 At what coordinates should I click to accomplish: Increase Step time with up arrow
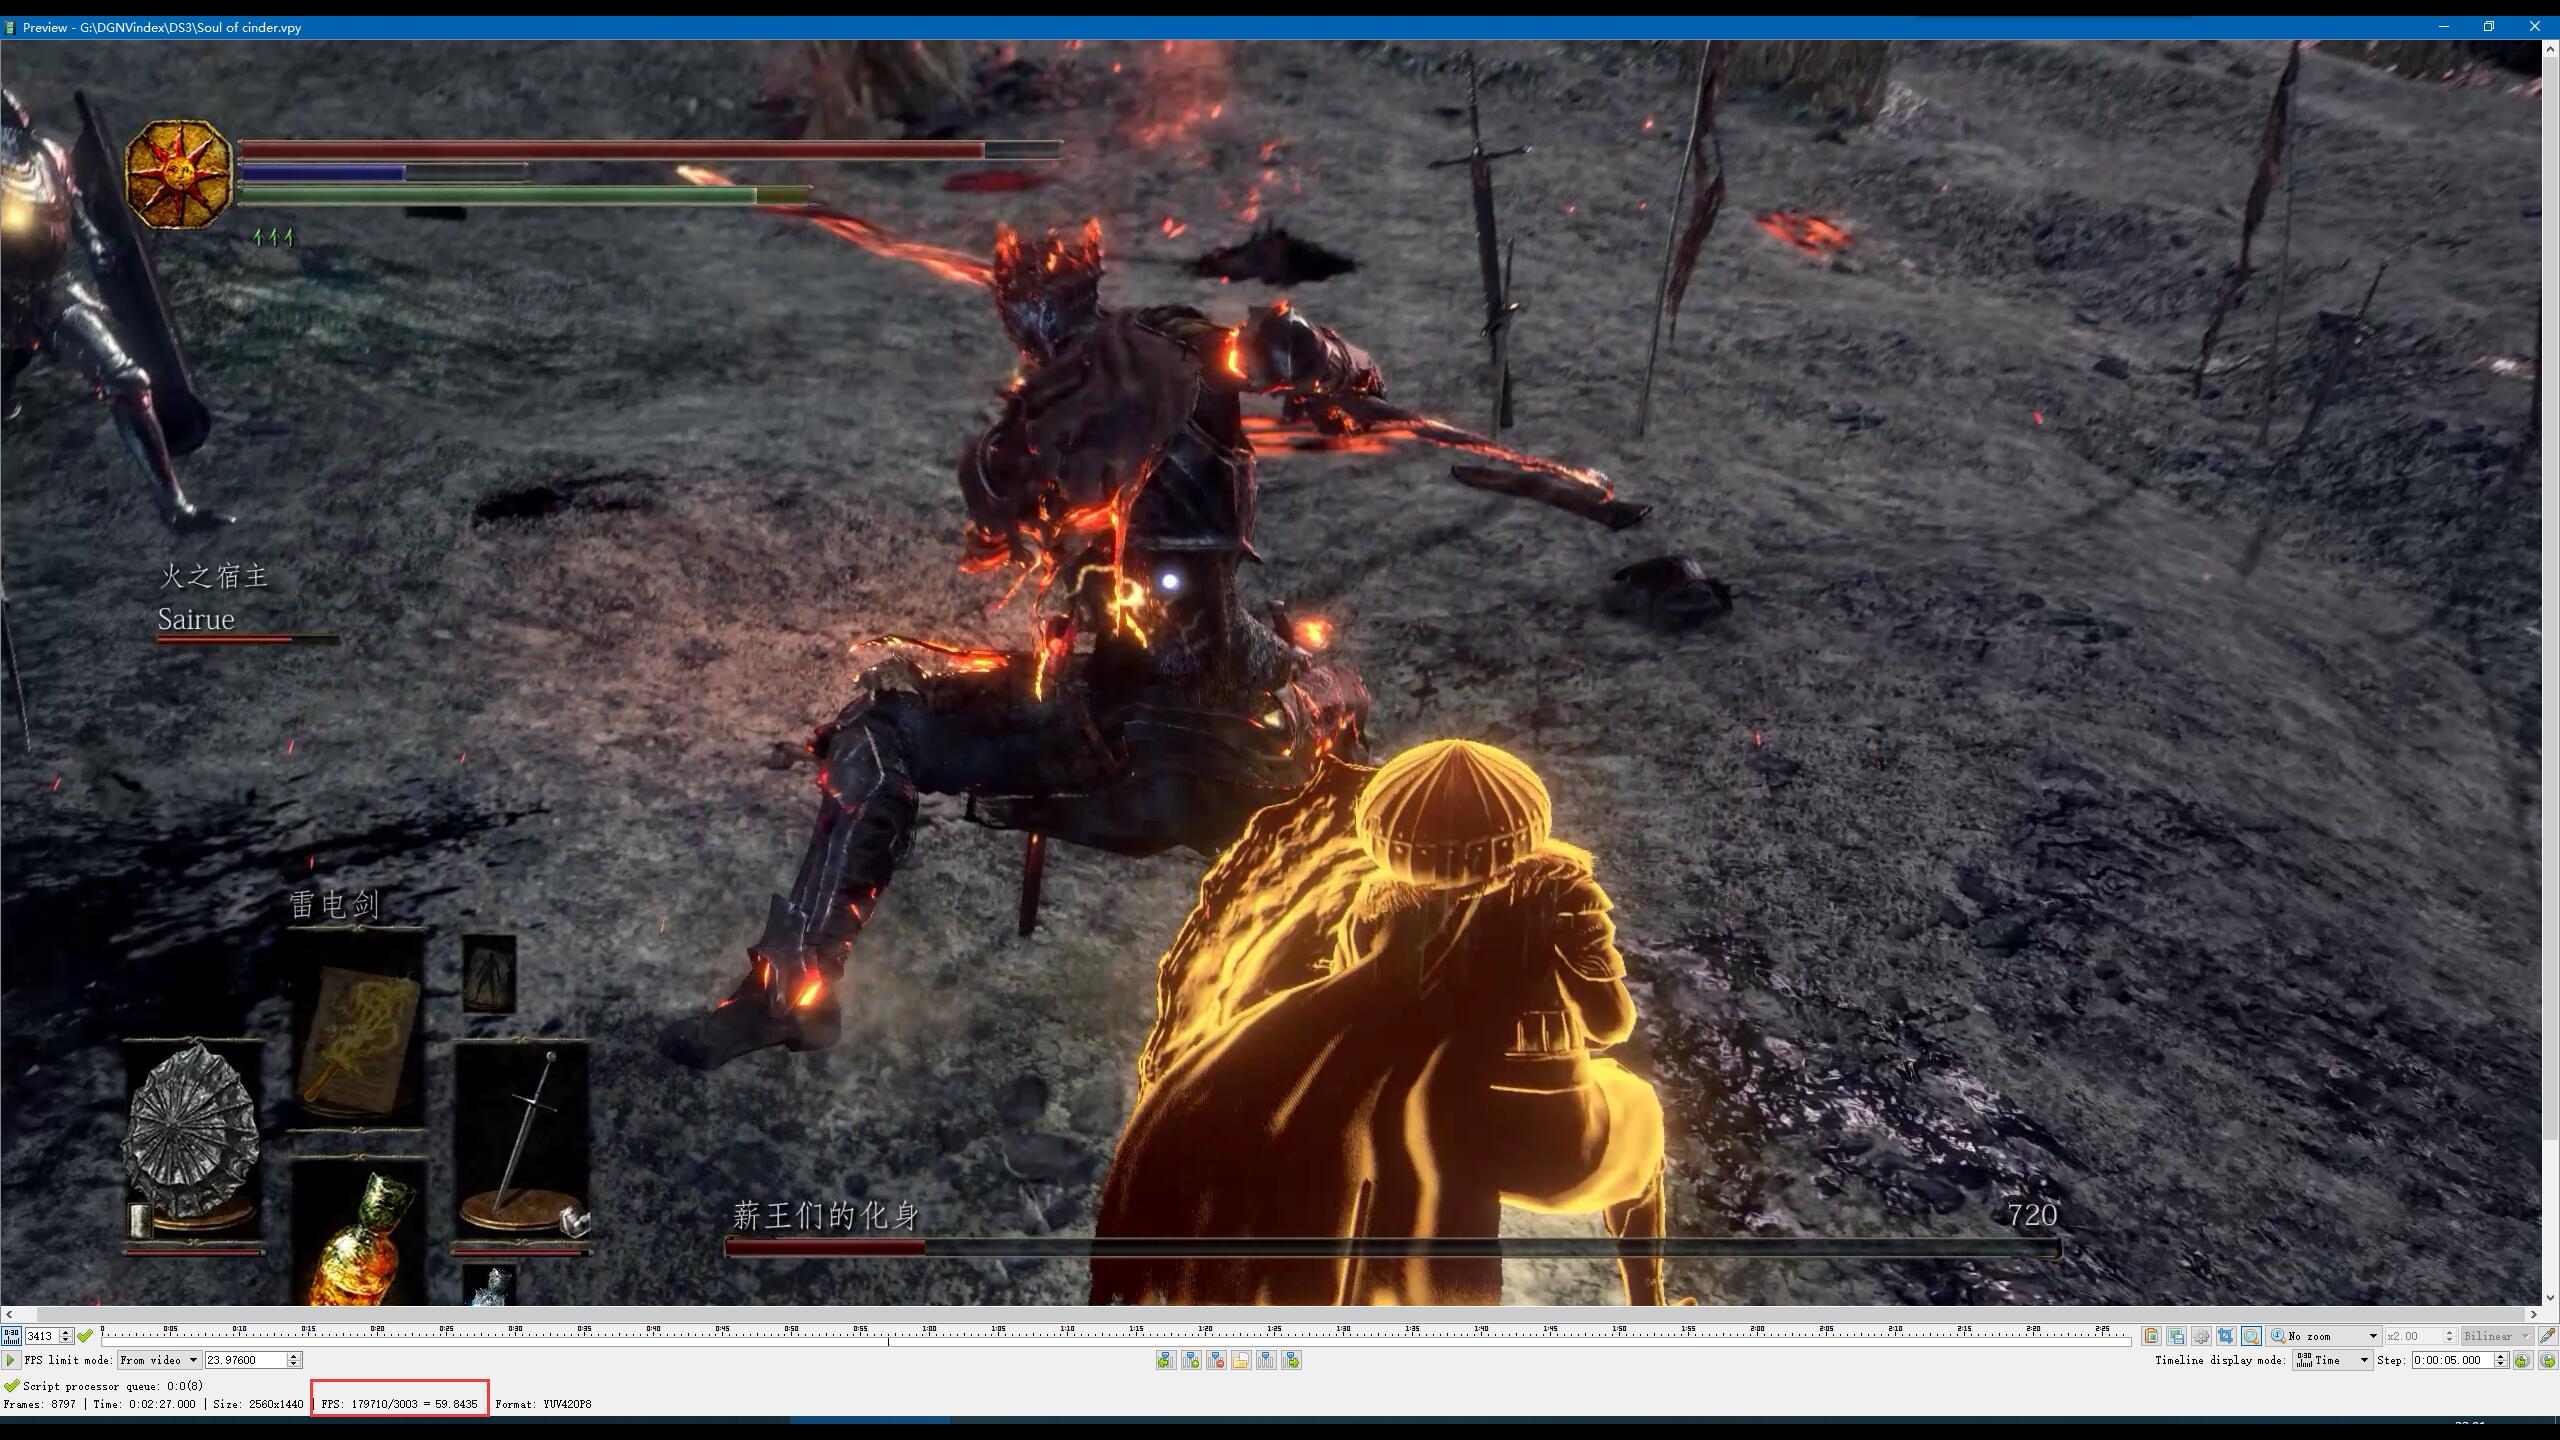click(x=2500, y=1356)
